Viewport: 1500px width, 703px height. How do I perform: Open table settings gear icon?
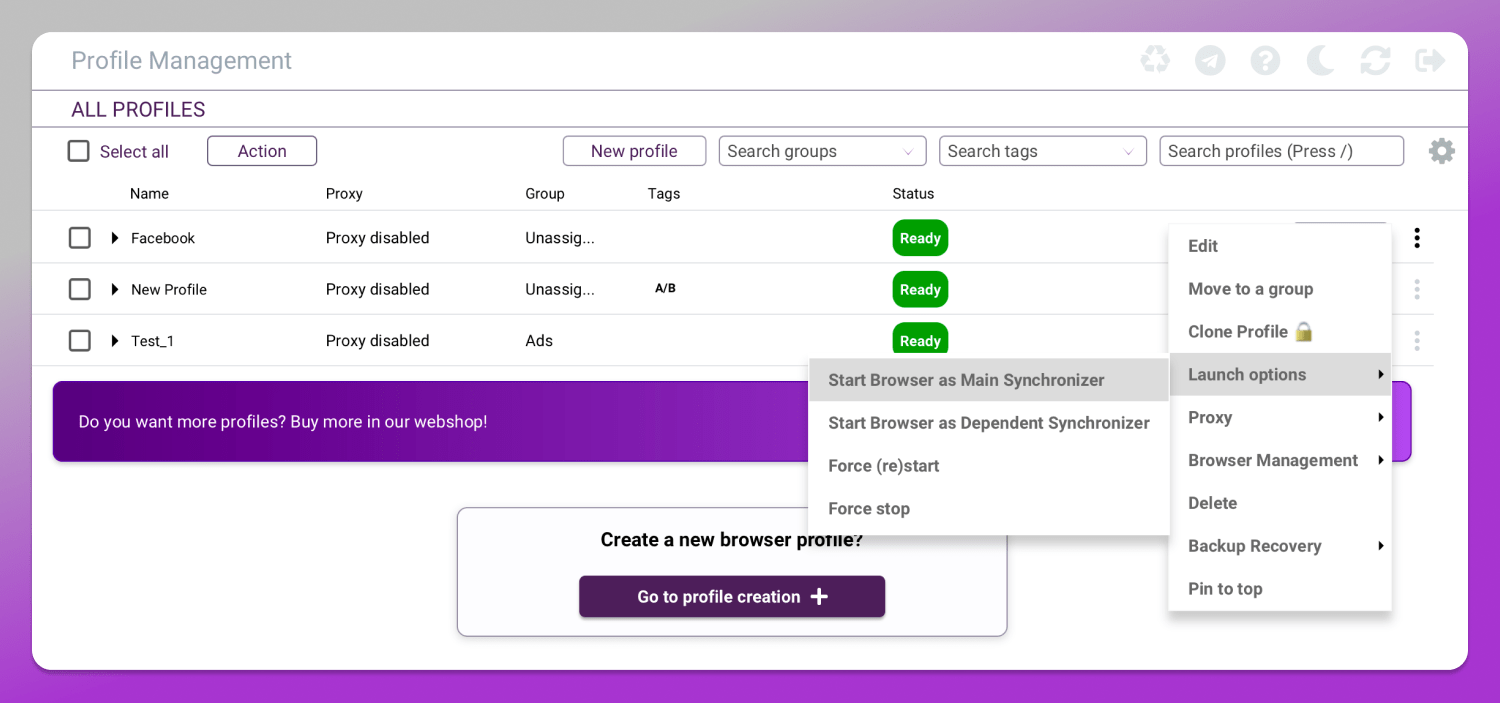1441,151
